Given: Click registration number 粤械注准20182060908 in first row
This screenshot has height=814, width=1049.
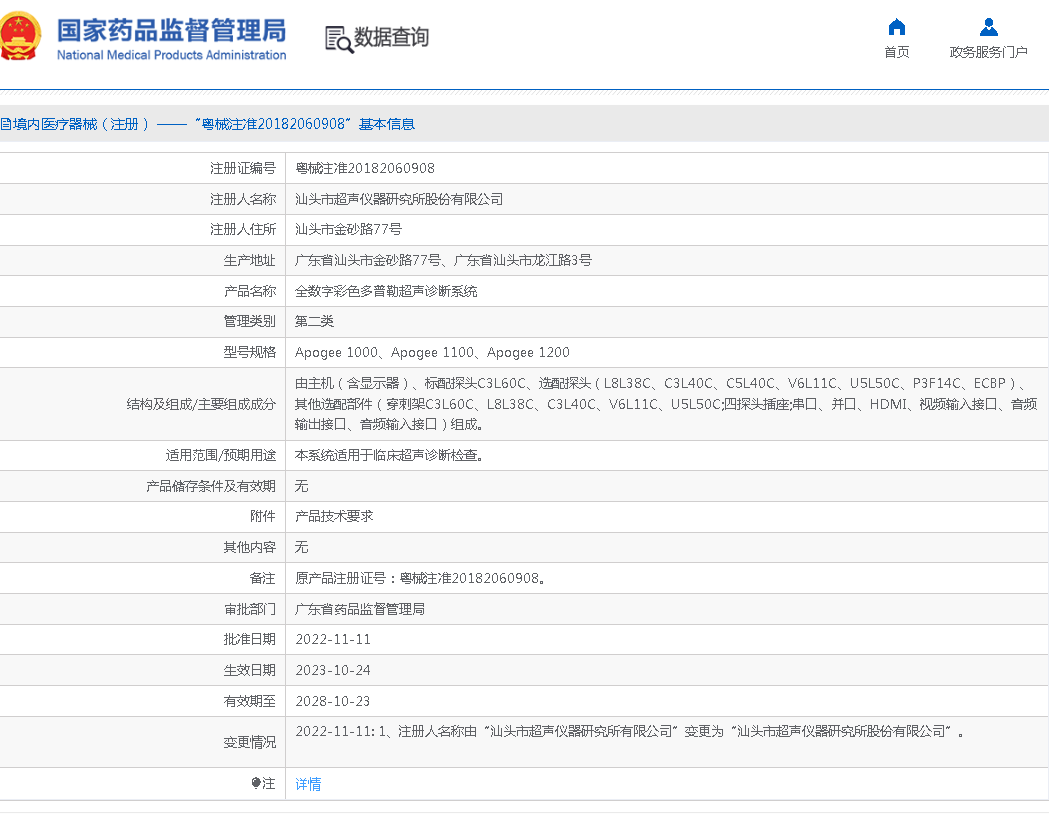Looking at the screenshot, I should tap(365, 169).
